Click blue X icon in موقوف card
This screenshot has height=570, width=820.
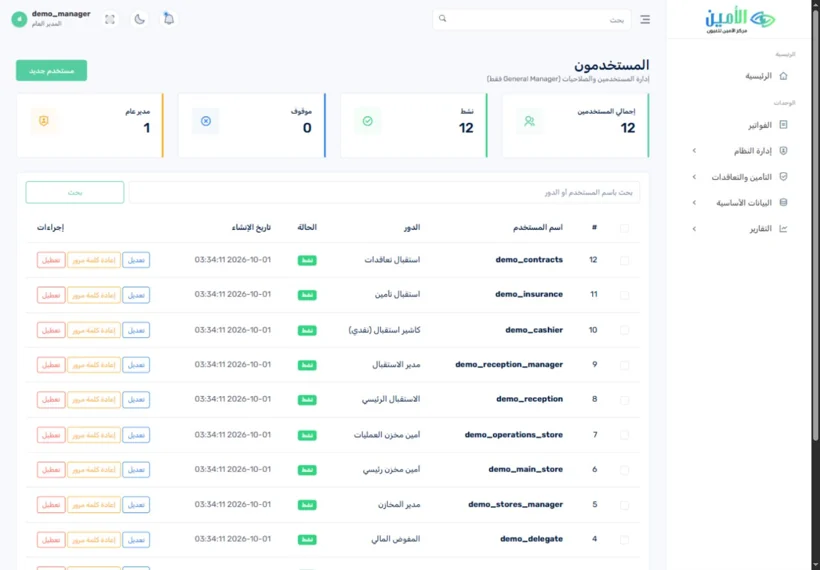click(206, 121)
